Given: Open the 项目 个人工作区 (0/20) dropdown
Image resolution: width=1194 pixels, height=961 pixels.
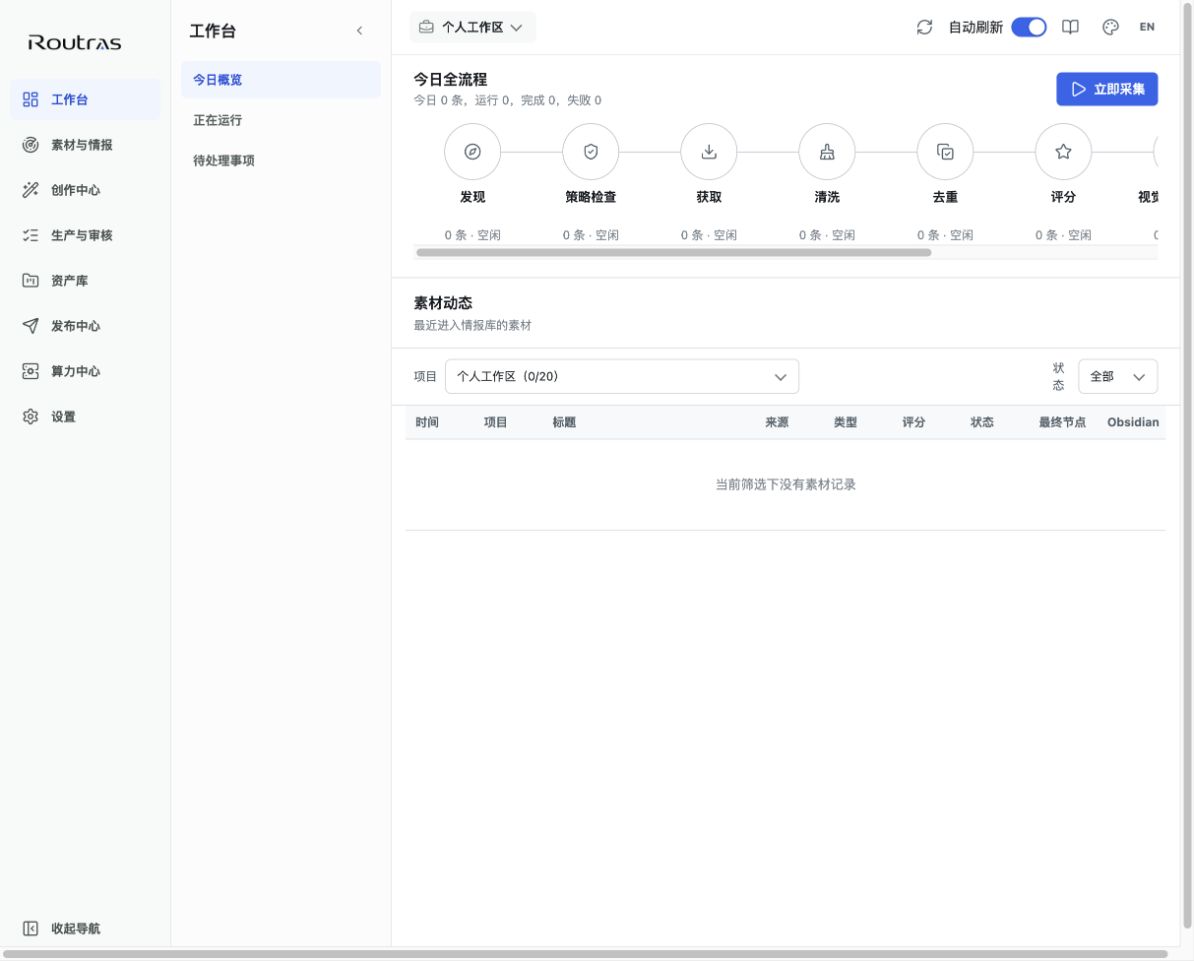Looking at the screenshot, I should [621, 376].
